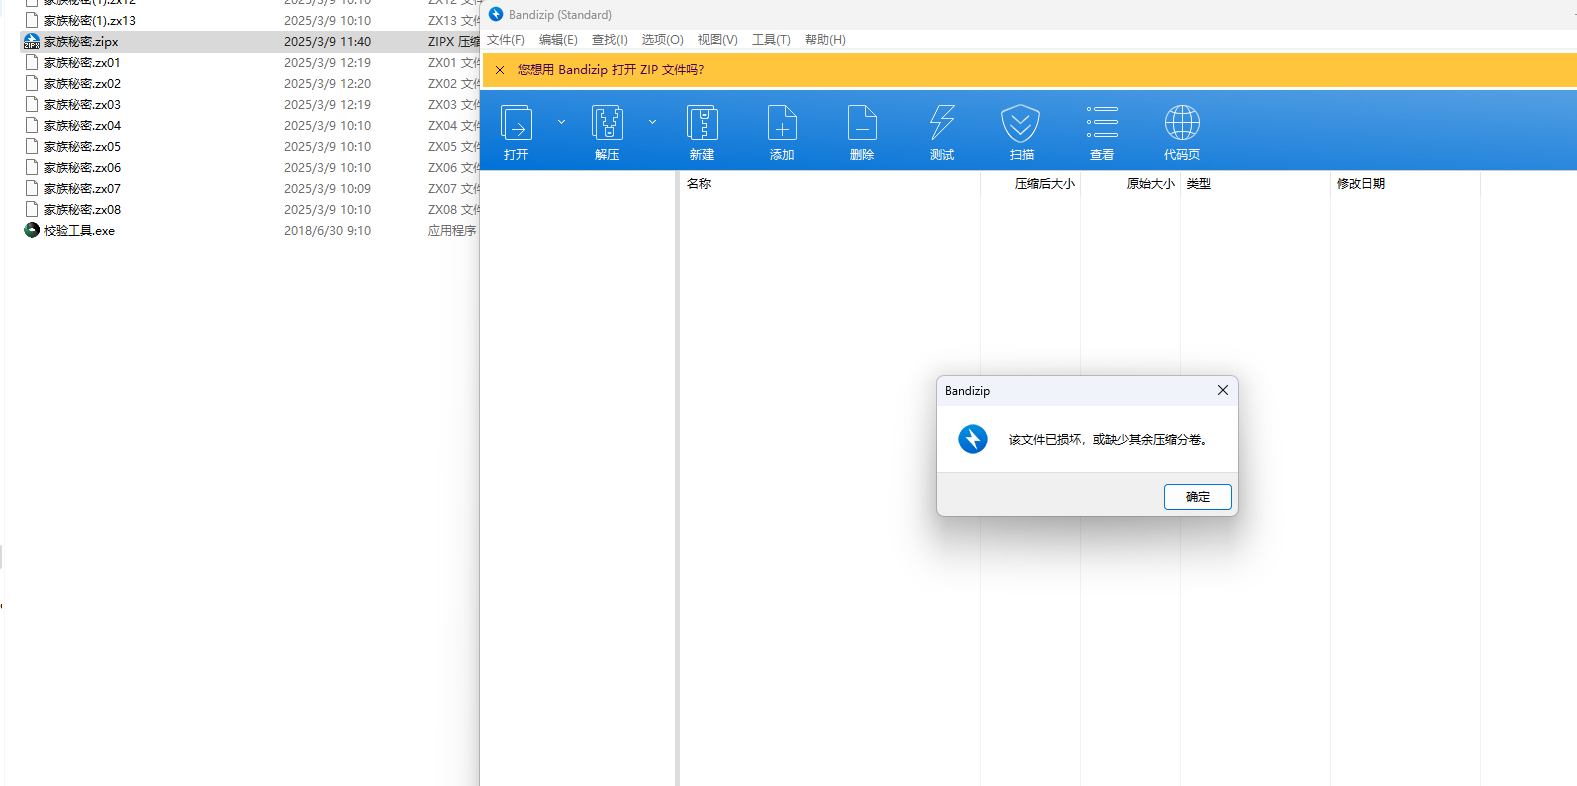Screen dimensions: 1577x786
Task: Select file 校验工具.exe in Explorer list
Action: click(79, 231)
